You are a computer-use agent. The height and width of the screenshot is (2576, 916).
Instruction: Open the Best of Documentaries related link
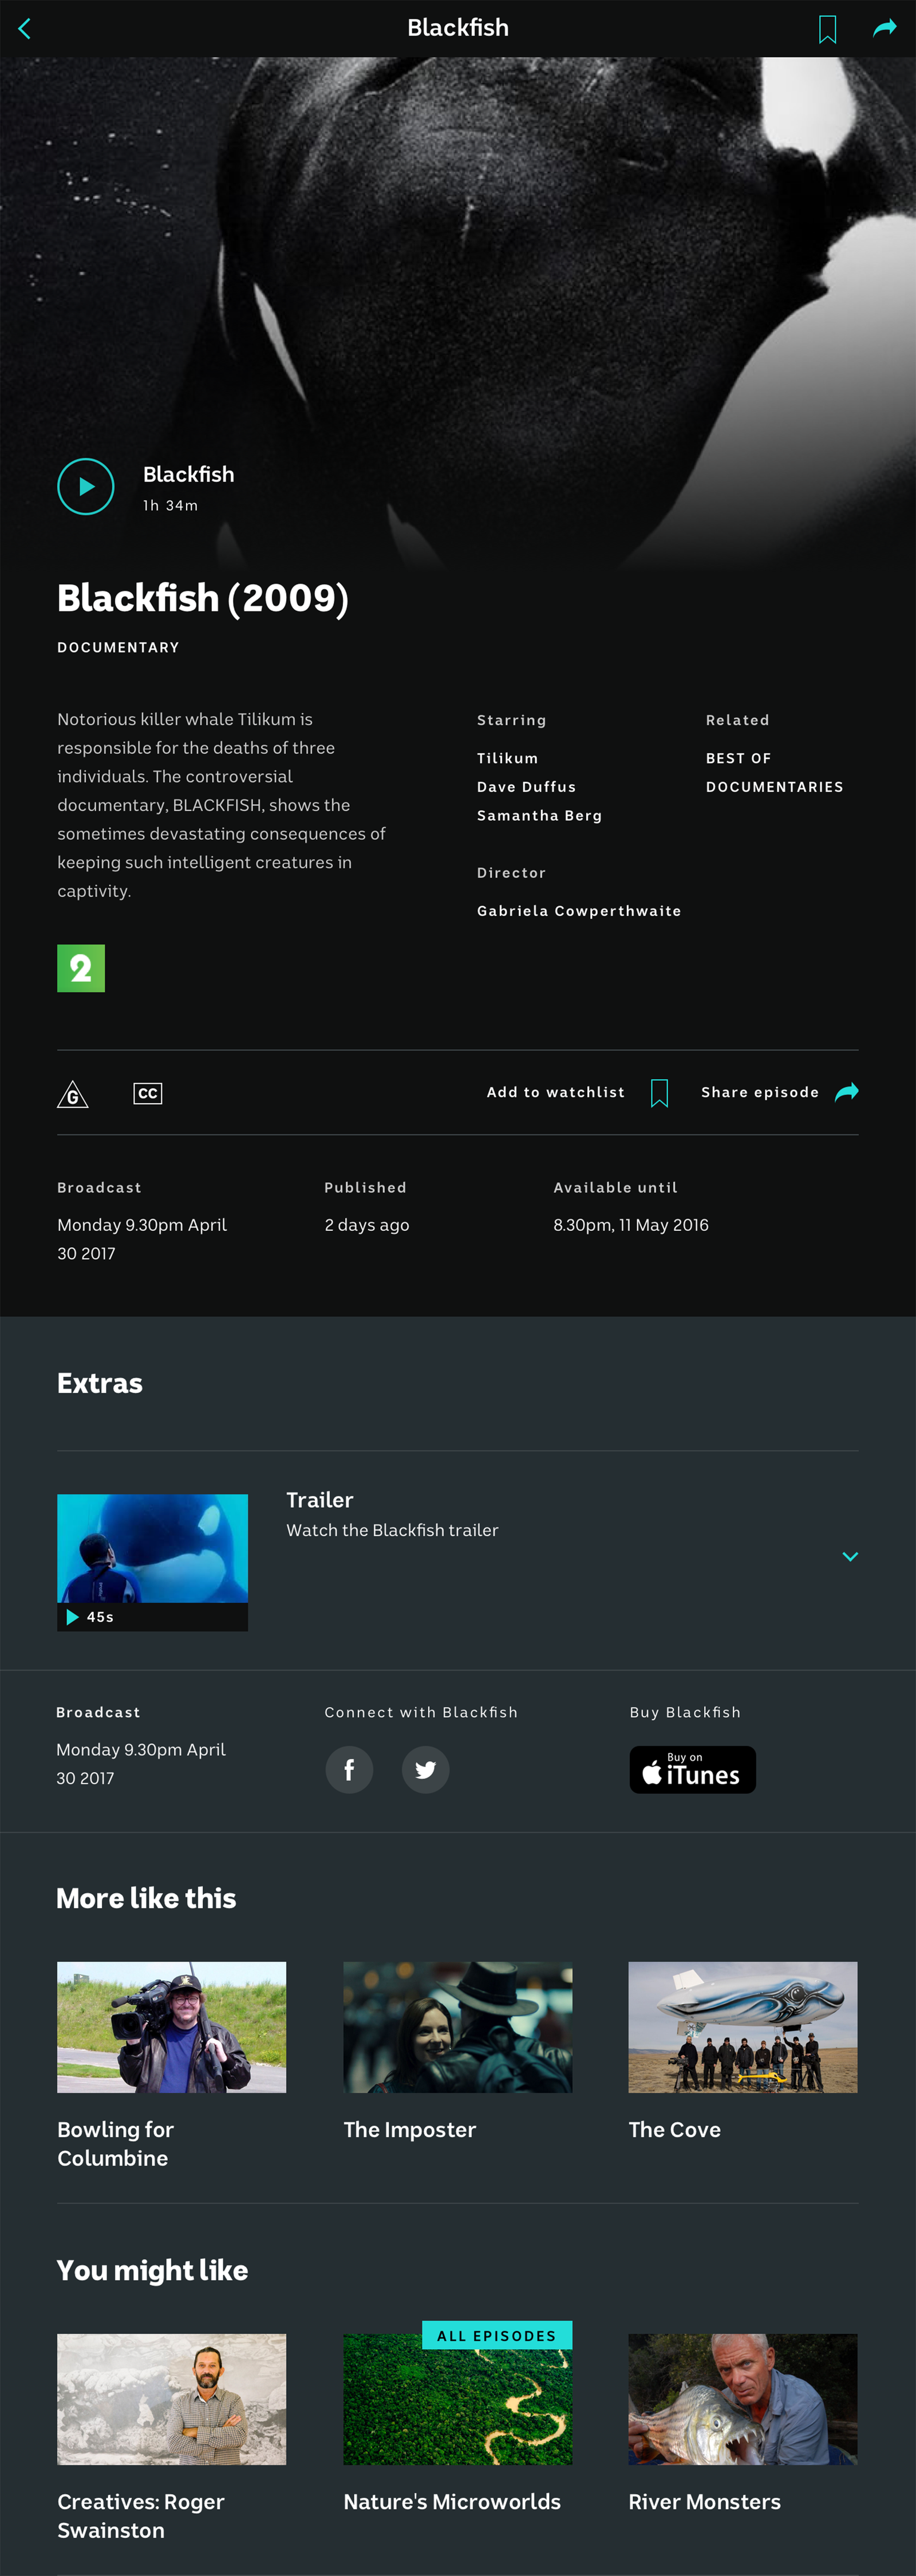[x=774, y=772]
